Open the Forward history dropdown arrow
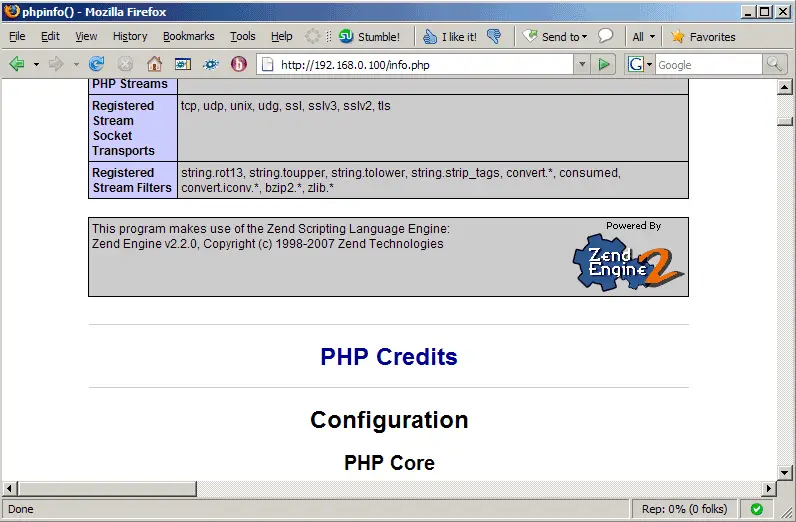 tap(76, 64)
